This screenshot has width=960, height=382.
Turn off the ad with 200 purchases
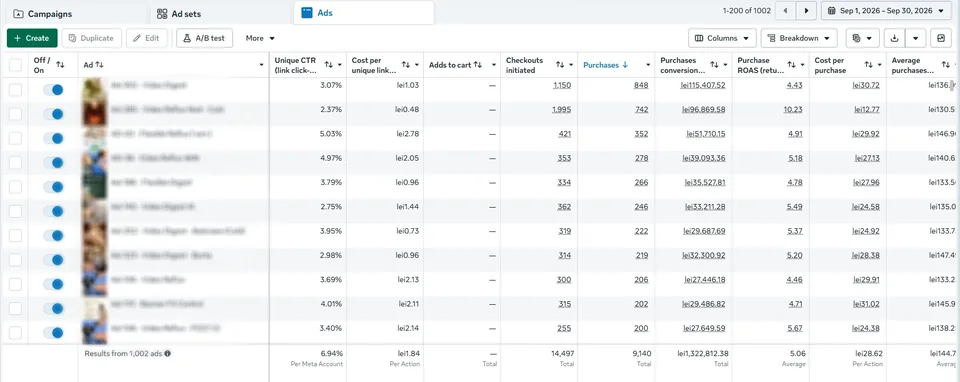pos(53,333)
